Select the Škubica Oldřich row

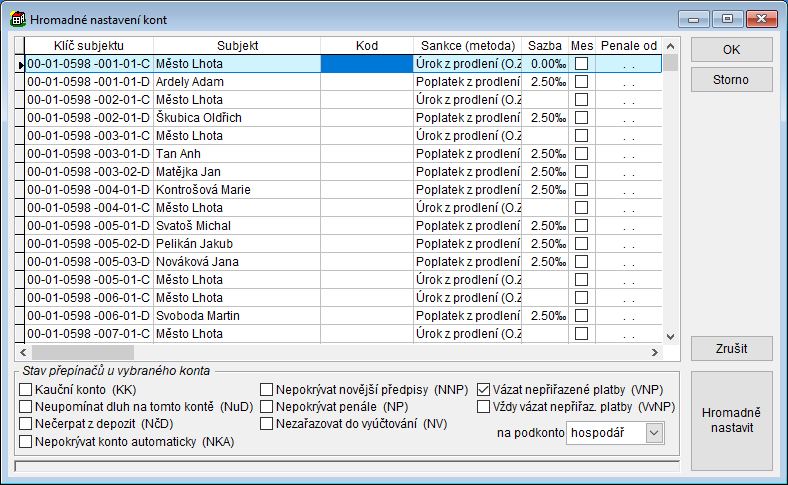[236, 118]
